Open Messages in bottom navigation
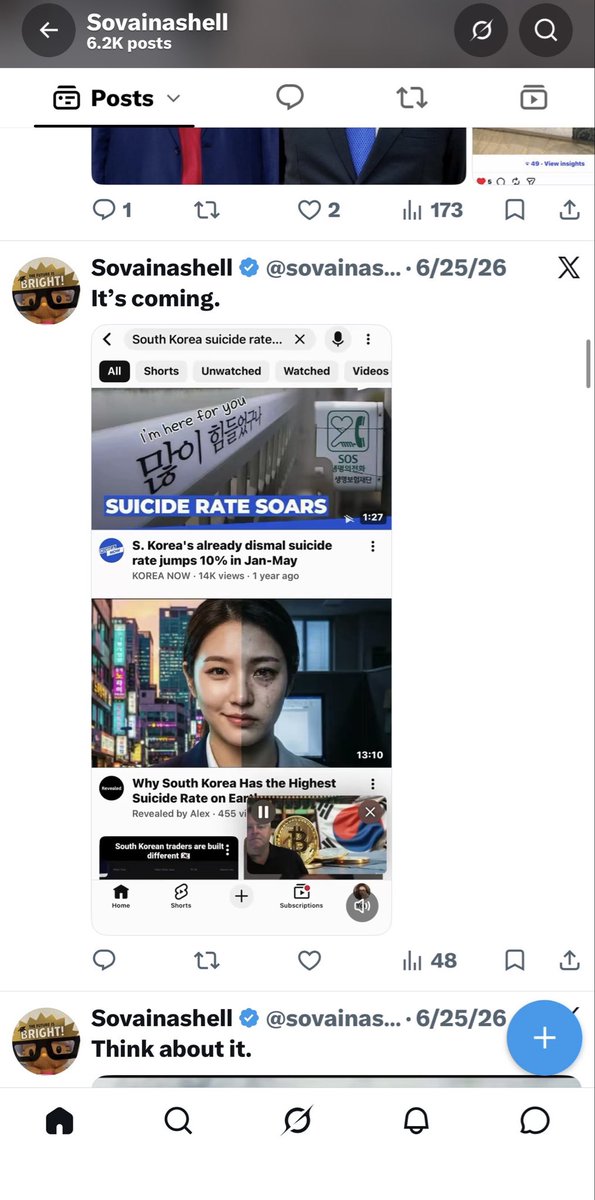This screenshot has height=1200, width=595. point(535,1121)
